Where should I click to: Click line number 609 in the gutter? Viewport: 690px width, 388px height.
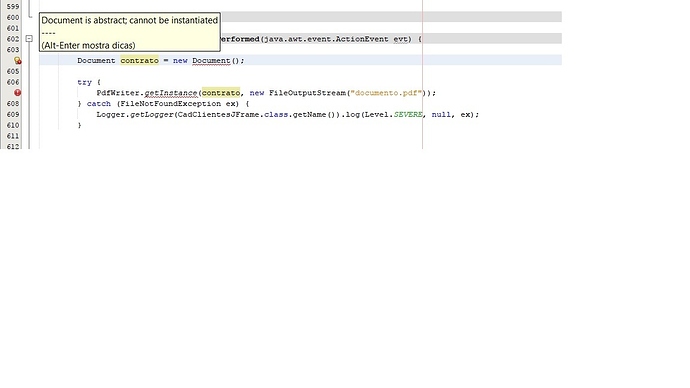13,114
